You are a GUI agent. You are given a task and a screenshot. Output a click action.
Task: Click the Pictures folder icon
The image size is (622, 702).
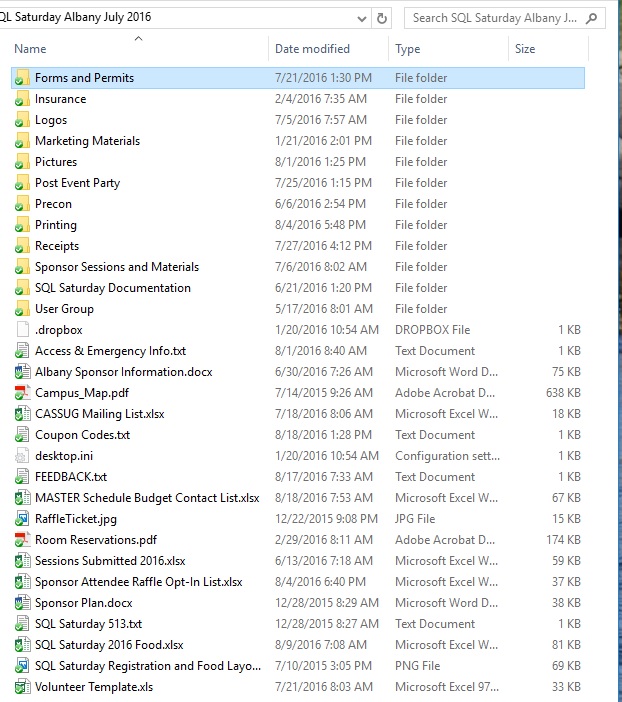[x=22, y=162]
